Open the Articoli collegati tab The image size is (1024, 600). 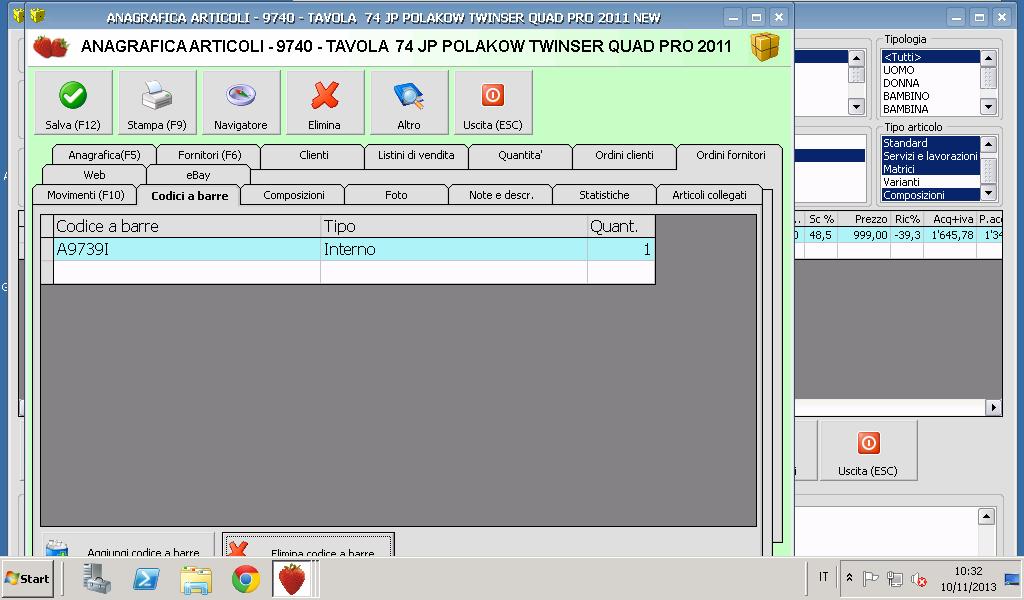[x=709, y=195]
